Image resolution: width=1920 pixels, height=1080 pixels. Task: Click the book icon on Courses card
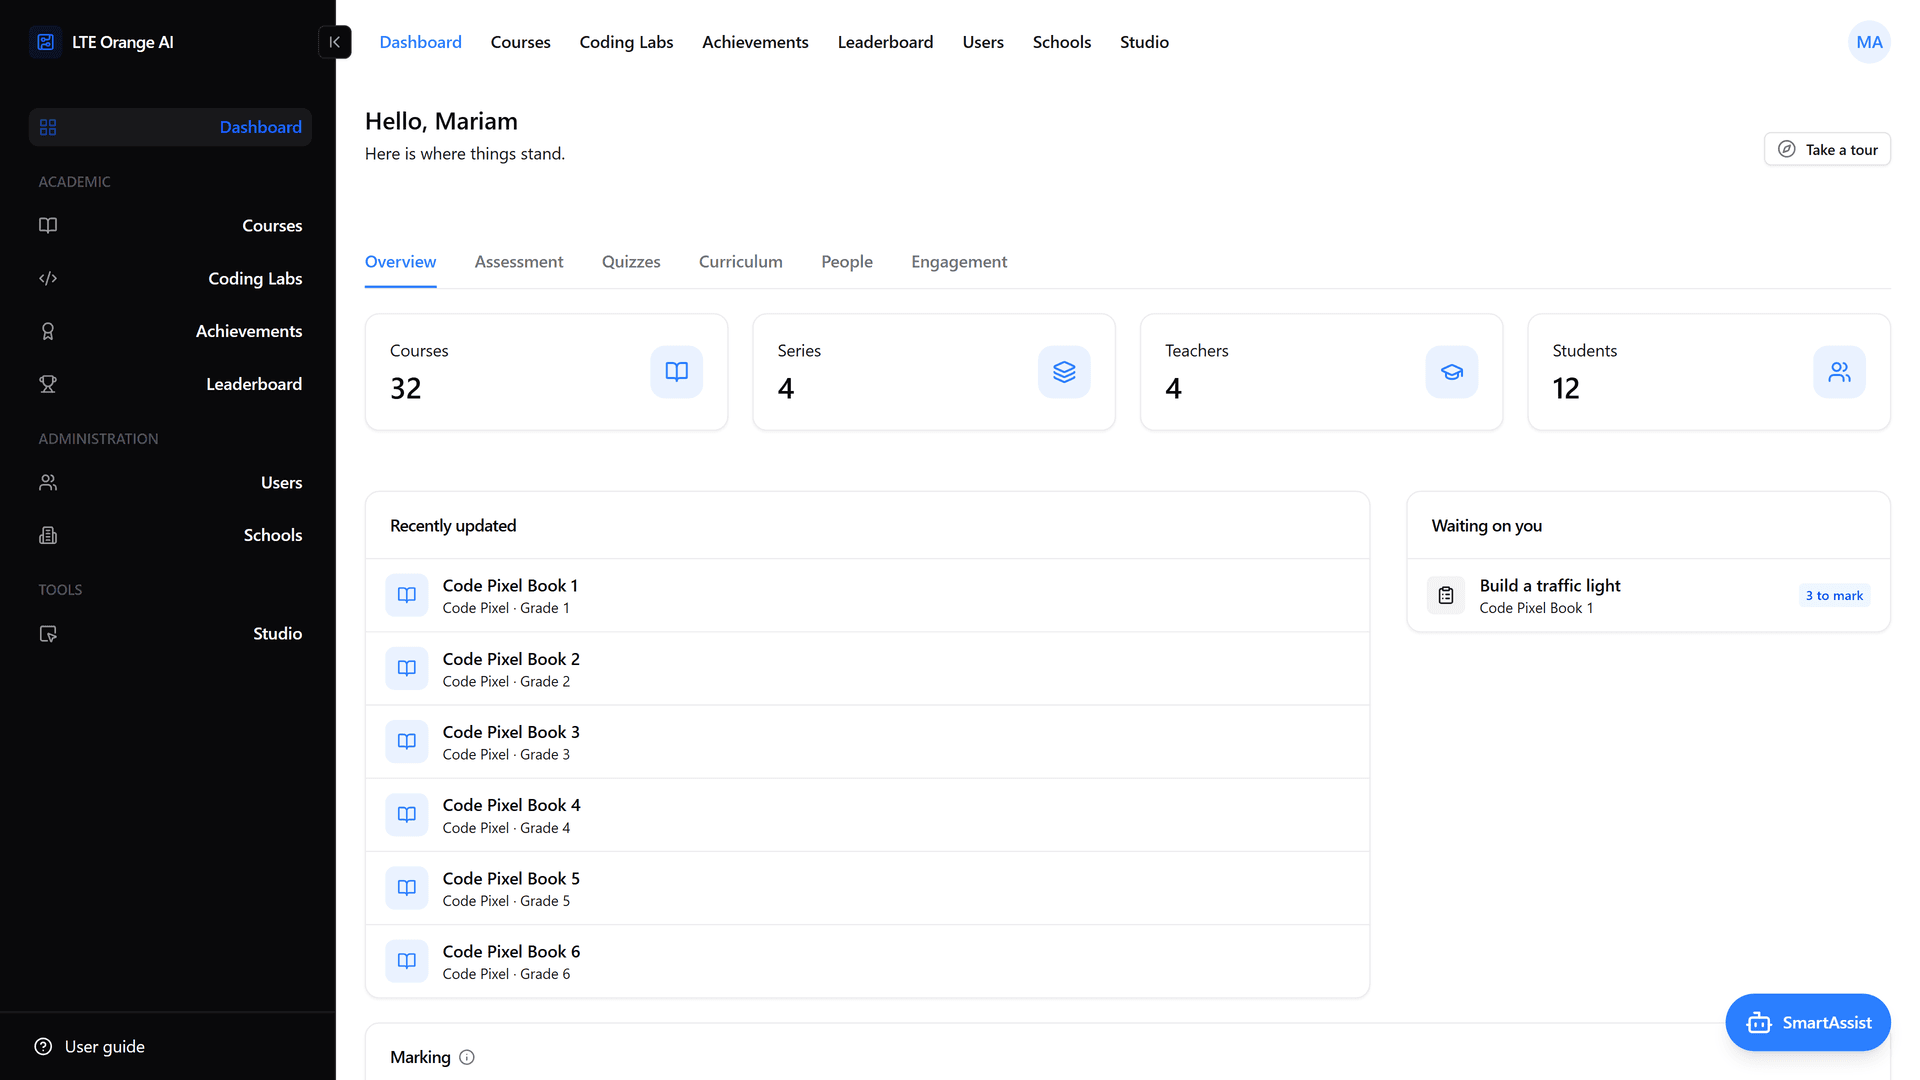[677, 372]
